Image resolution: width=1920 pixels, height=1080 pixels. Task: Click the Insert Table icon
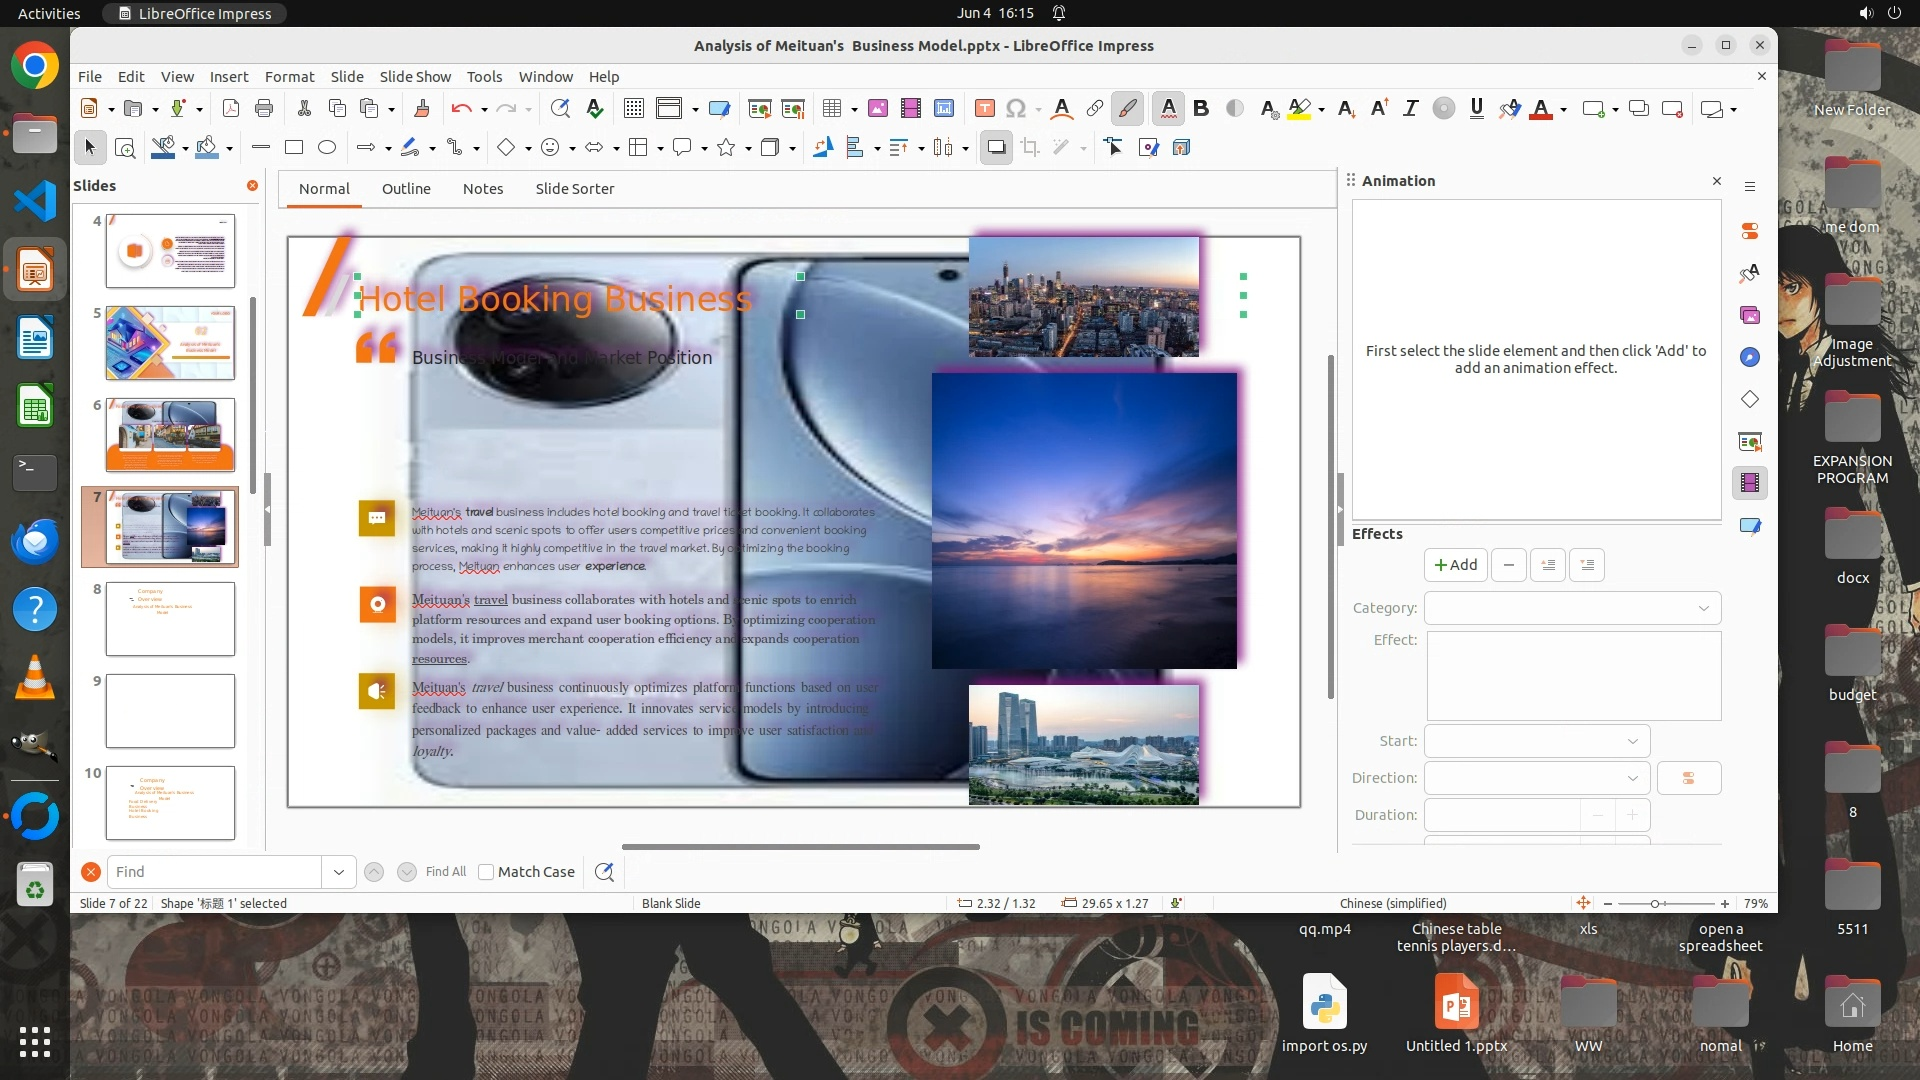coord(831,109)
